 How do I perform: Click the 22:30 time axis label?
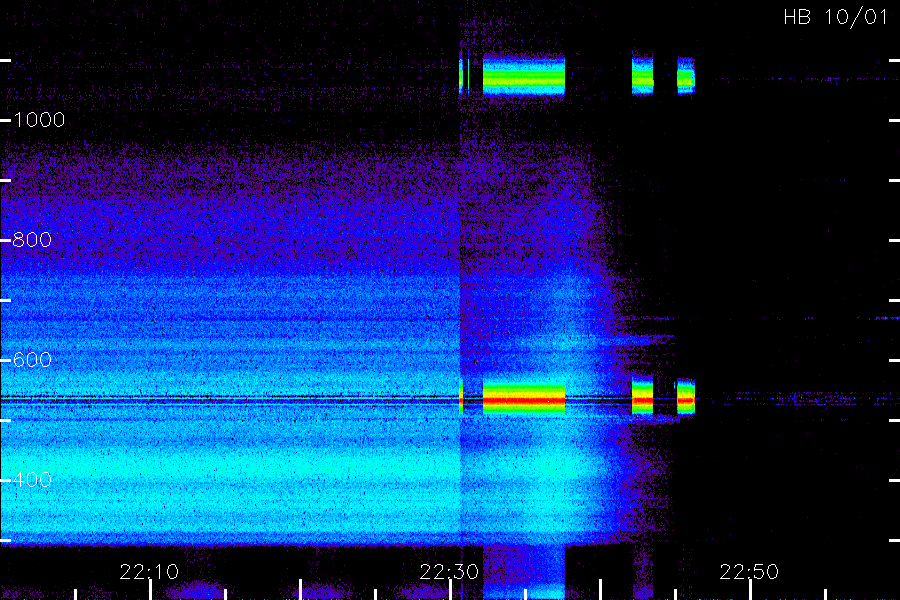coord(449,572)
